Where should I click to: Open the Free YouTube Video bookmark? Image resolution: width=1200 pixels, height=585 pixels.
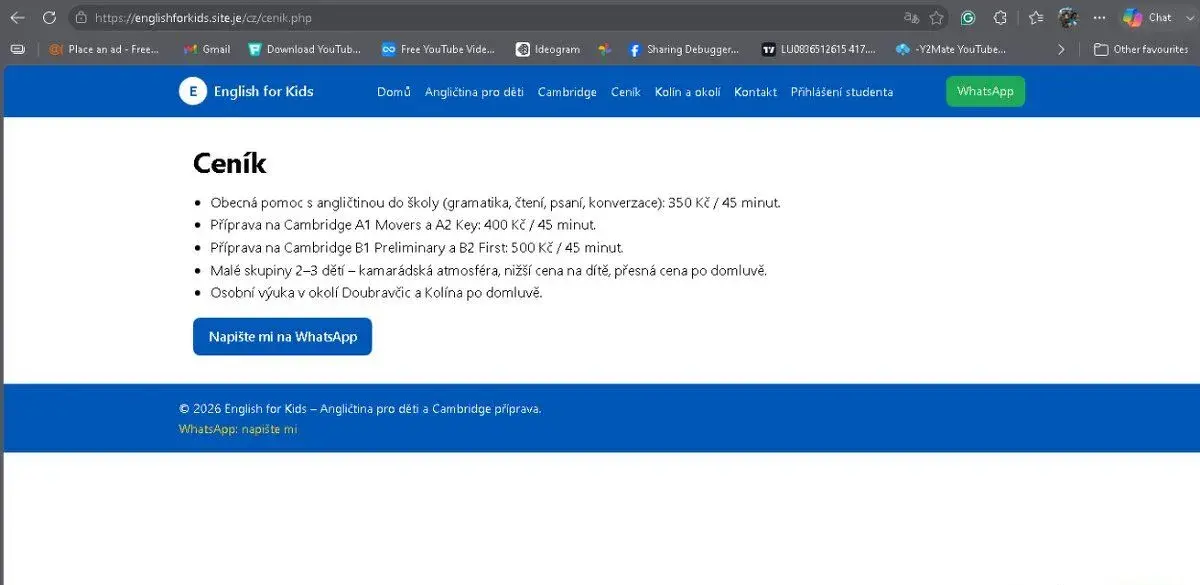point(438,49)
